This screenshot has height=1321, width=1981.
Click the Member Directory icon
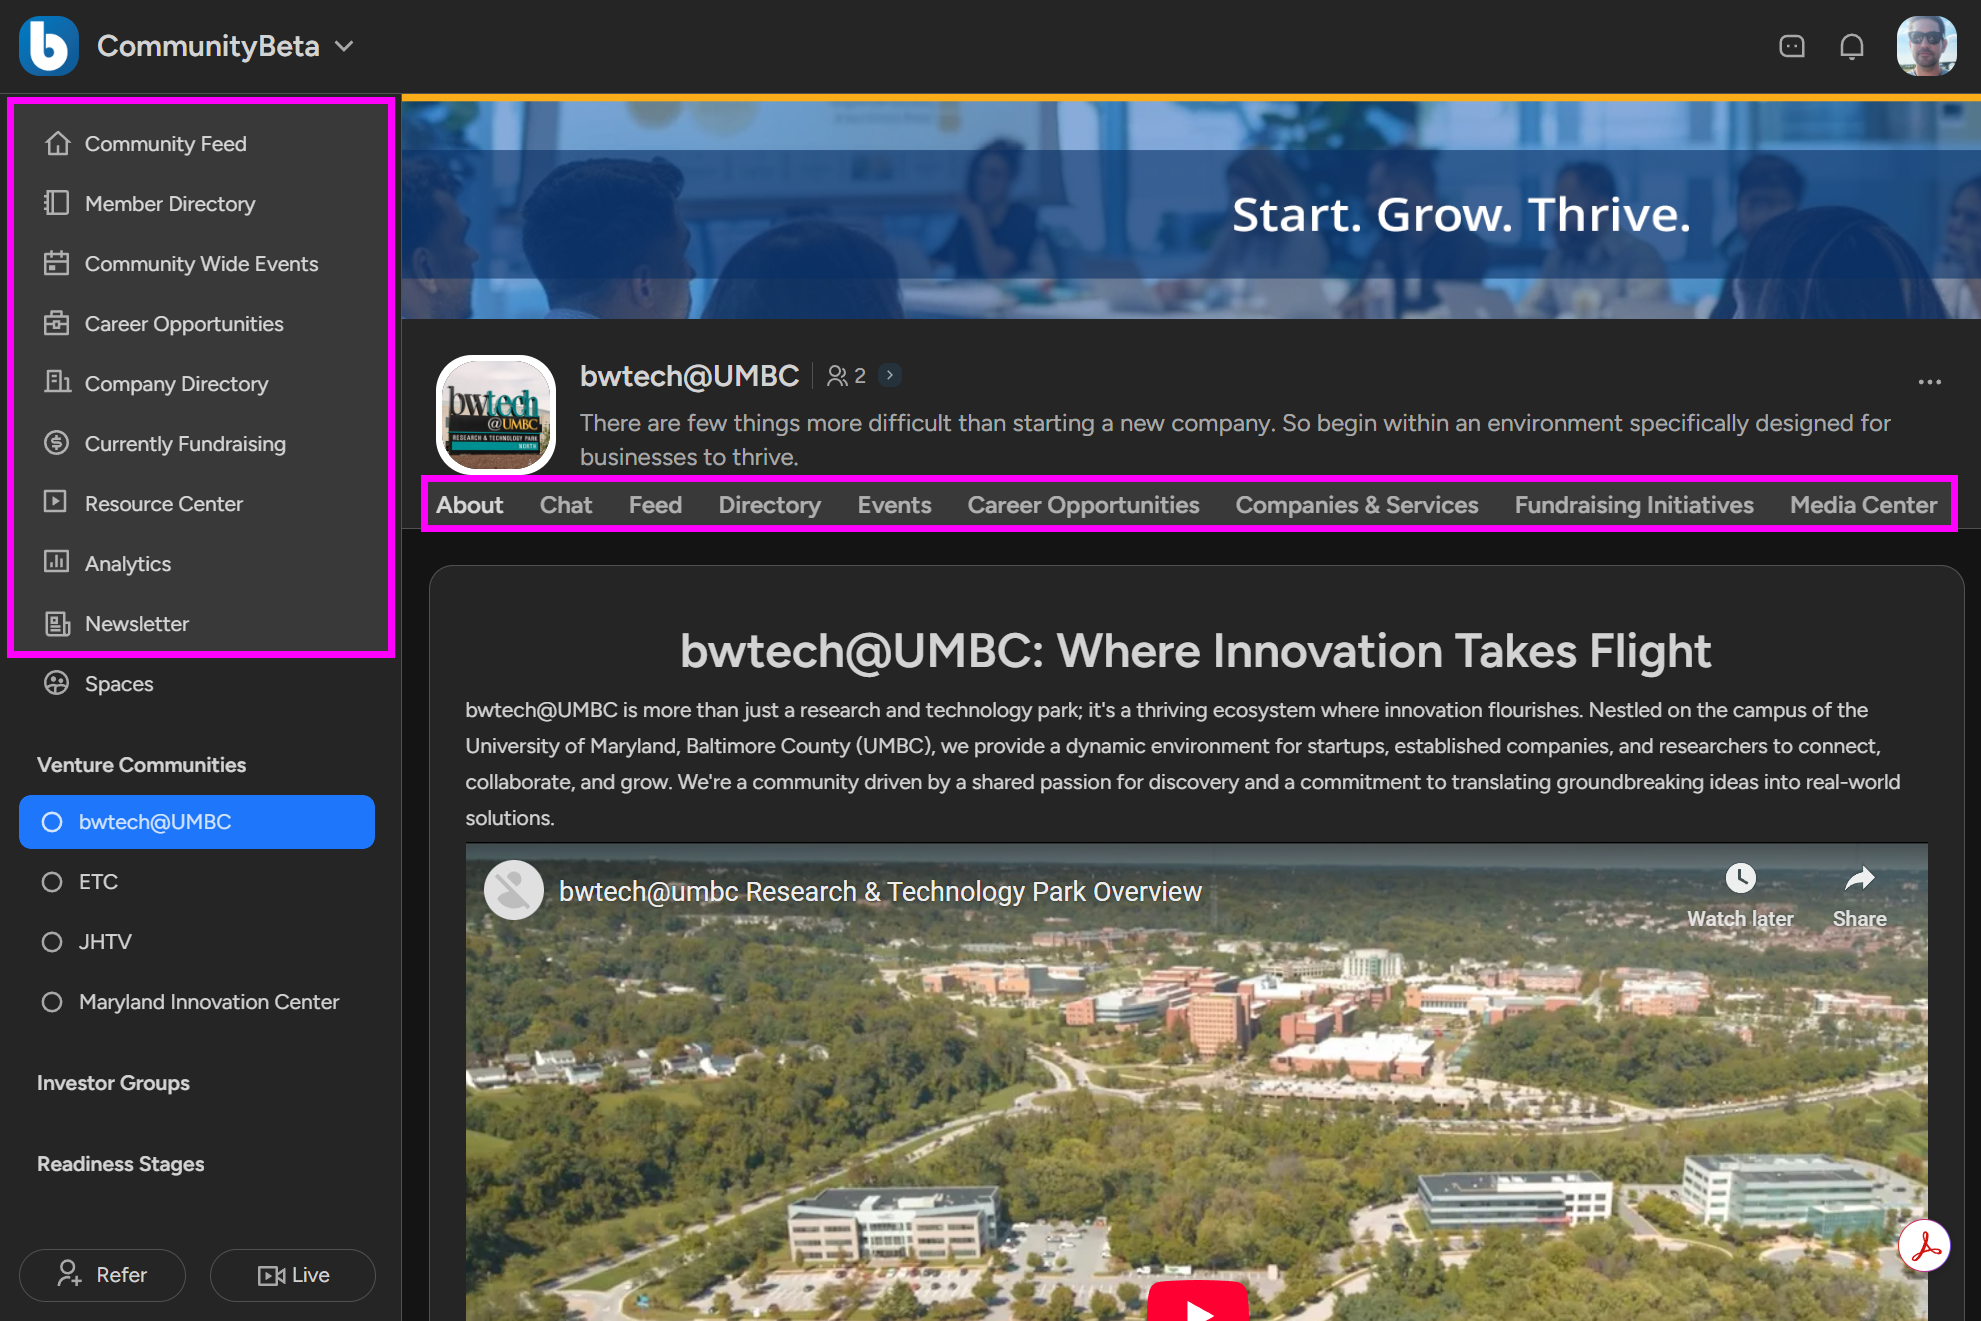pyautogui.click(x=57, y=204)
